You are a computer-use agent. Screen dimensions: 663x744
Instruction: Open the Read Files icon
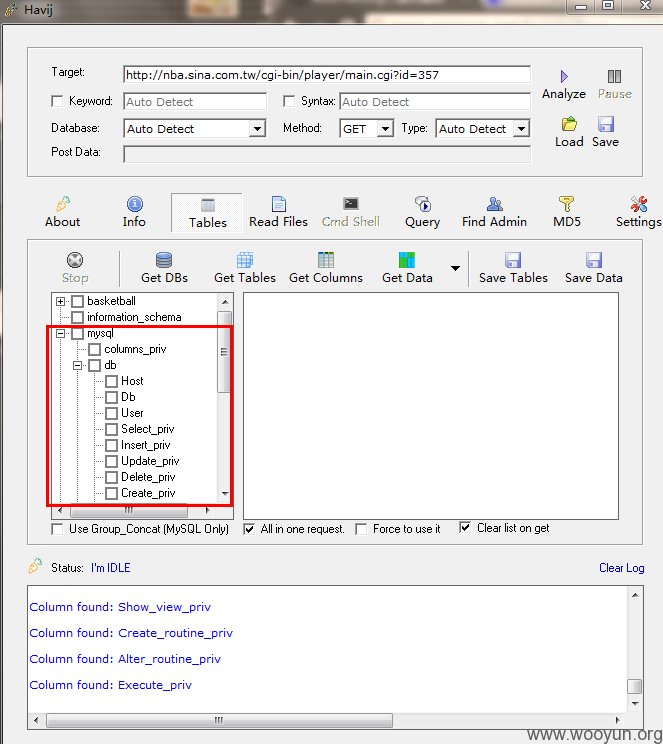tap(279, 204)
